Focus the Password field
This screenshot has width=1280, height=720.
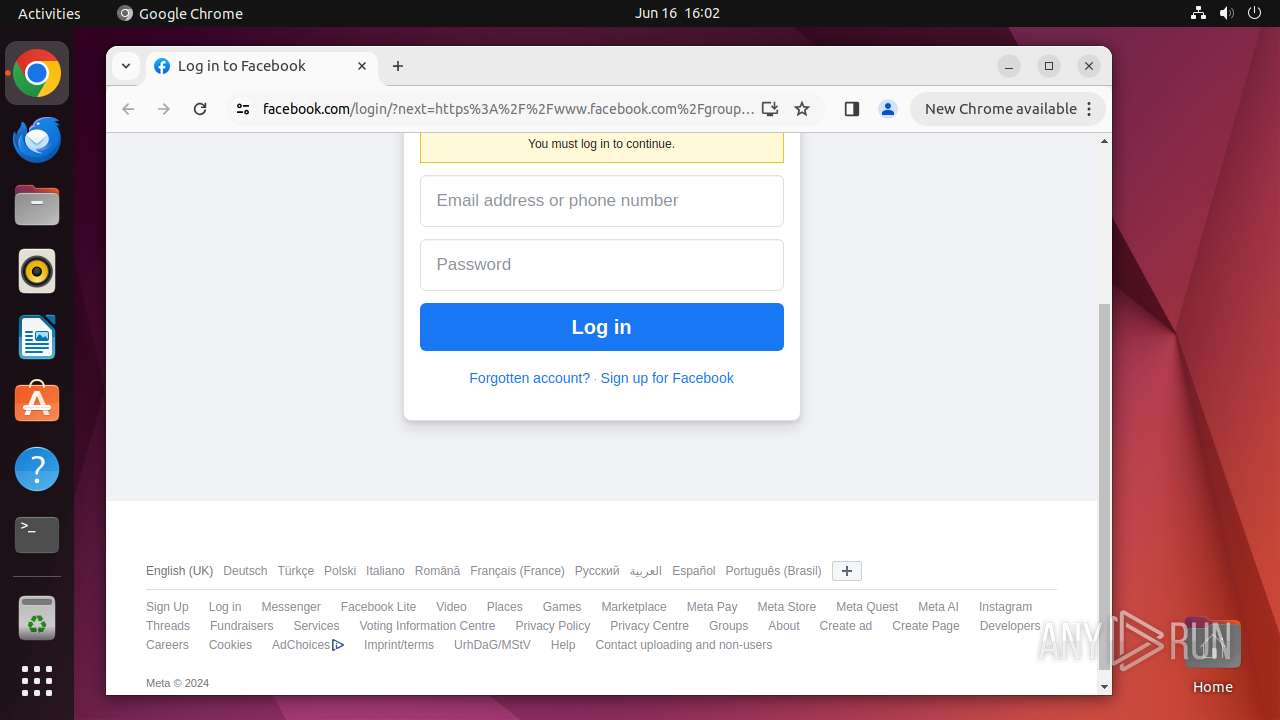point(602,265)
